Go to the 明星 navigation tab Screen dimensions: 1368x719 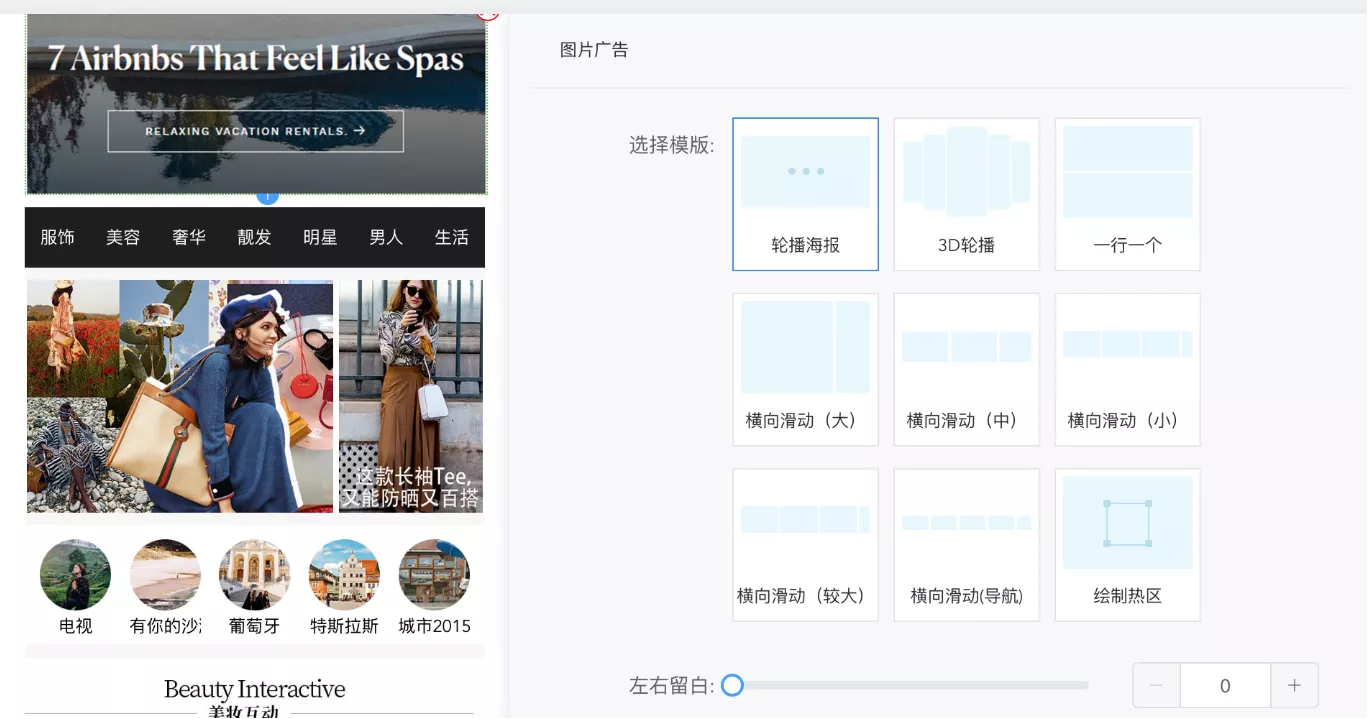320,237
